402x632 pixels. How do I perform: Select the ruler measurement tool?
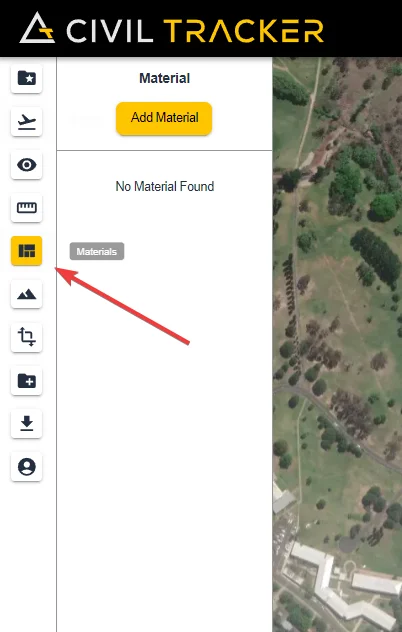27,208
